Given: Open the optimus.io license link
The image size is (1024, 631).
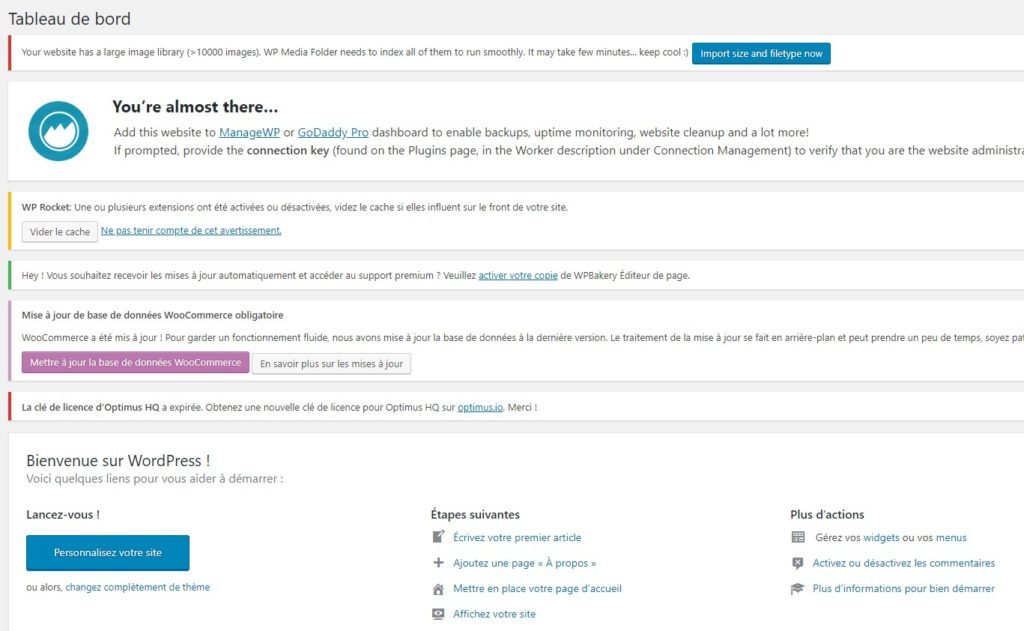Looking at the screenshot, I should tap(478, 407).
